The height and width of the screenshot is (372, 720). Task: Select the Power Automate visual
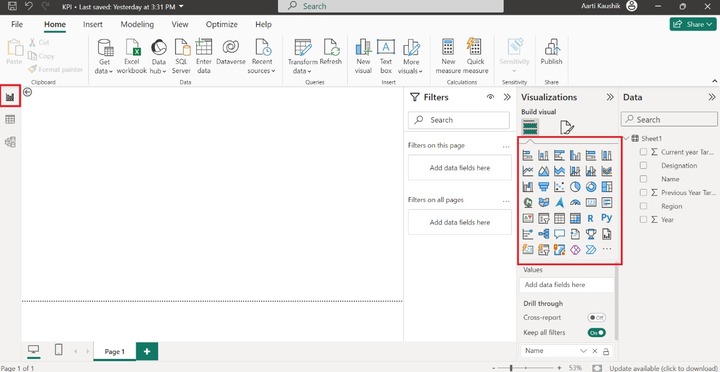591,250
